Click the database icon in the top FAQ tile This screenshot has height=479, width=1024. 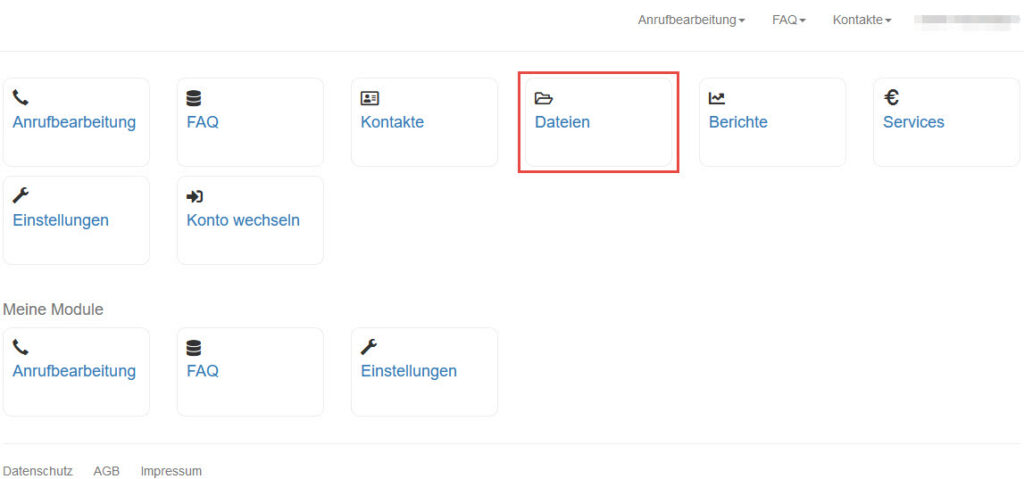click(x=193, y=98)
